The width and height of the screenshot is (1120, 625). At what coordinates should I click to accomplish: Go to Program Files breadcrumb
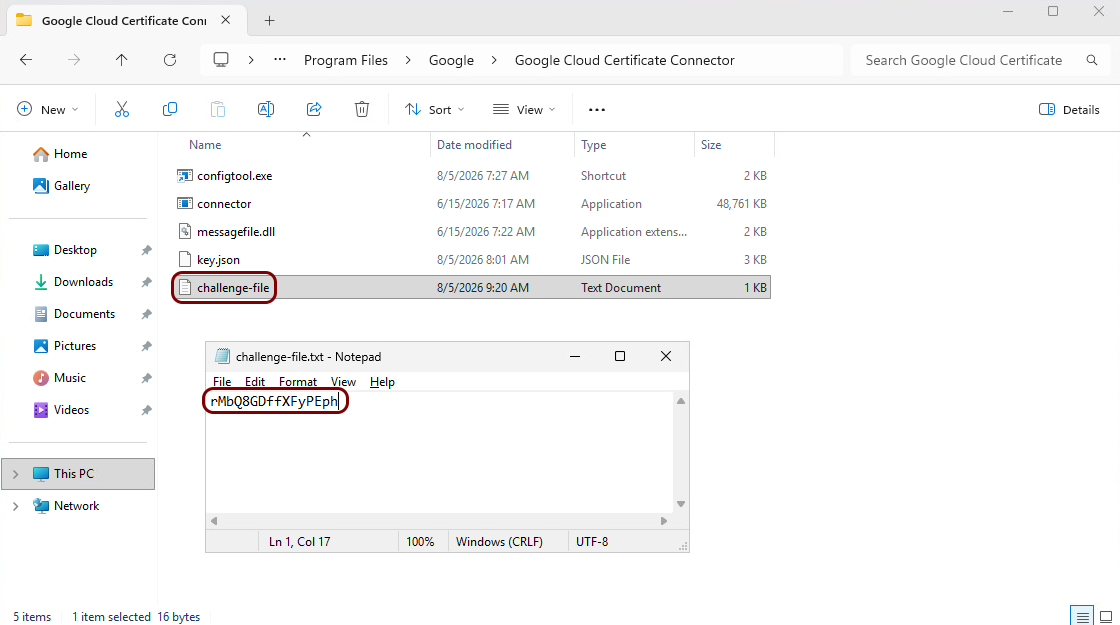(x=346, y=60)
